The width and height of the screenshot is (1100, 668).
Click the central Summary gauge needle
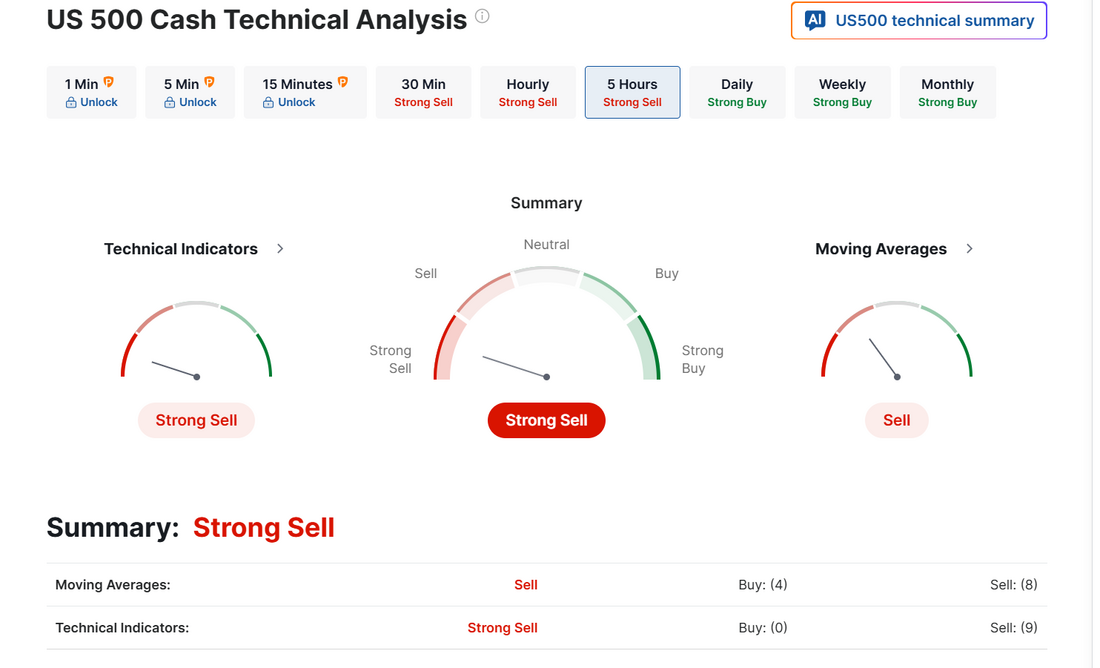515,366
